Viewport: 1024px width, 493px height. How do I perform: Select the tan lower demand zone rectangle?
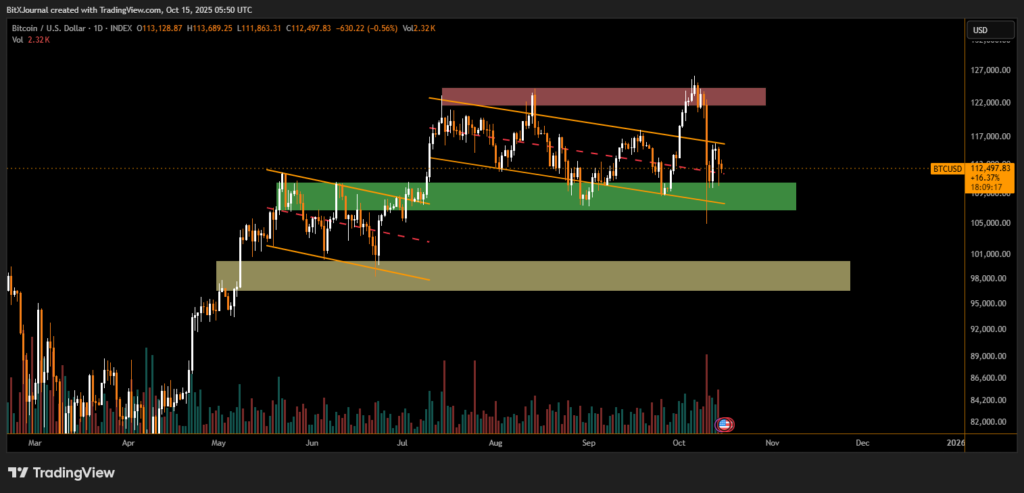click(533, 276)
